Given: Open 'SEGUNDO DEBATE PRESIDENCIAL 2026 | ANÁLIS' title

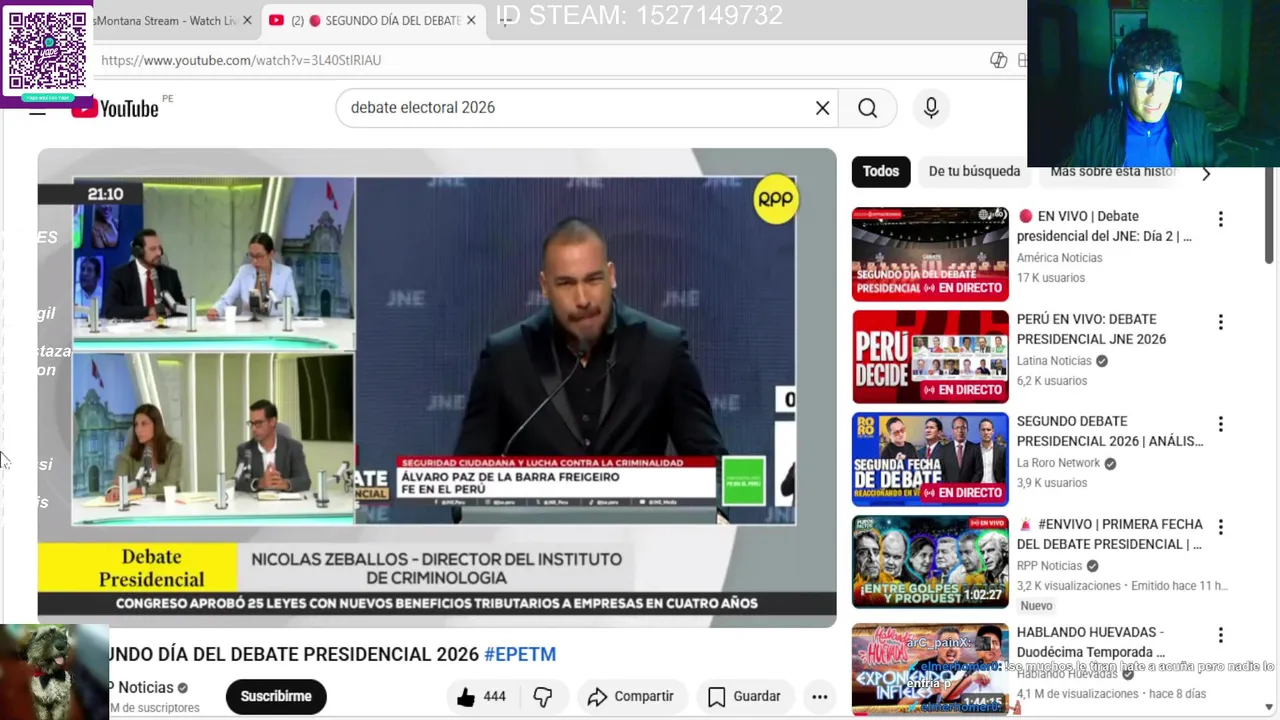Looking at the screenshot, I should (1110, 431).
